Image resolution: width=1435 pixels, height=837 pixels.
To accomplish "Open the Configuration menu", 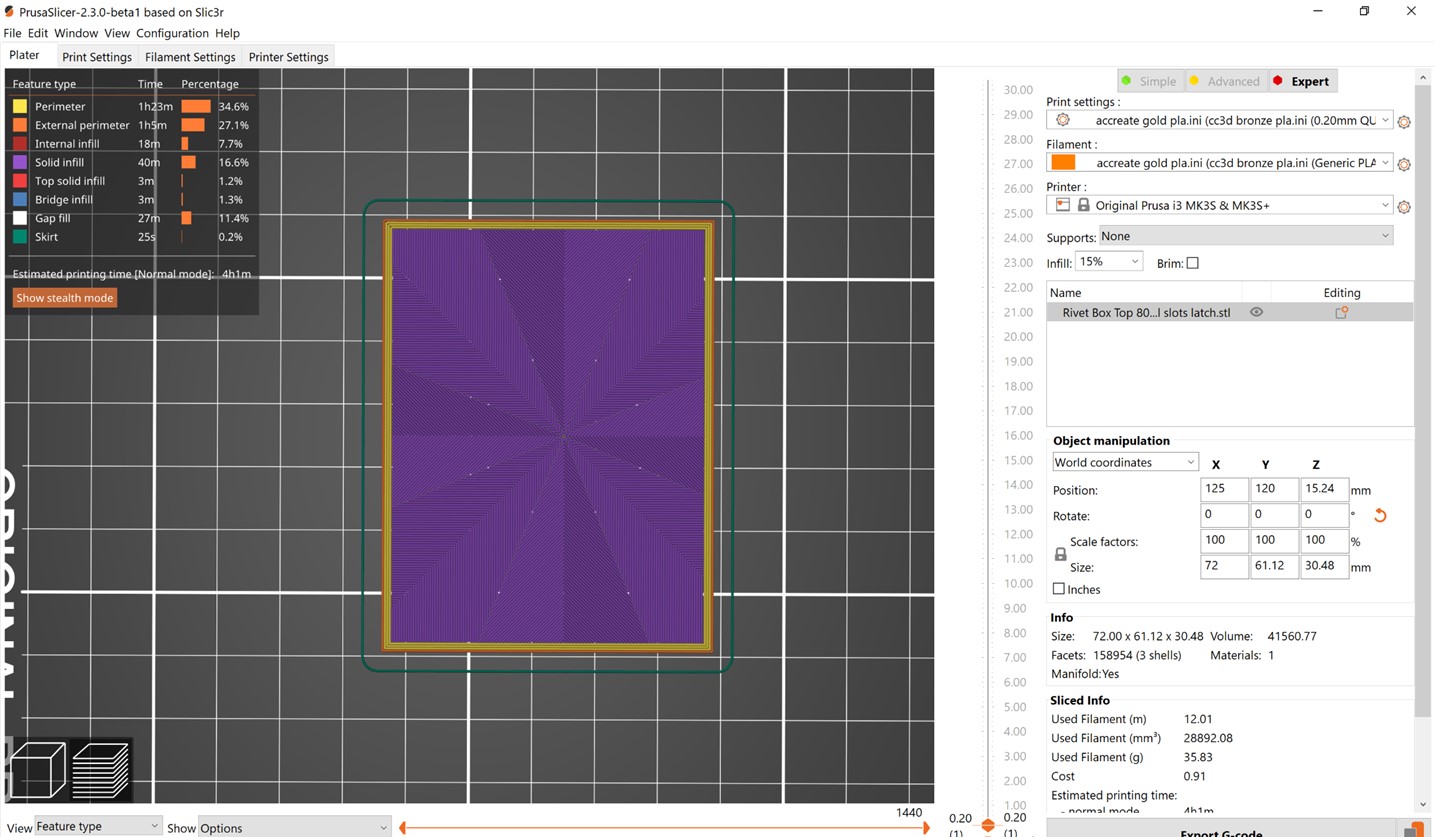I will (x=172, y=33).
